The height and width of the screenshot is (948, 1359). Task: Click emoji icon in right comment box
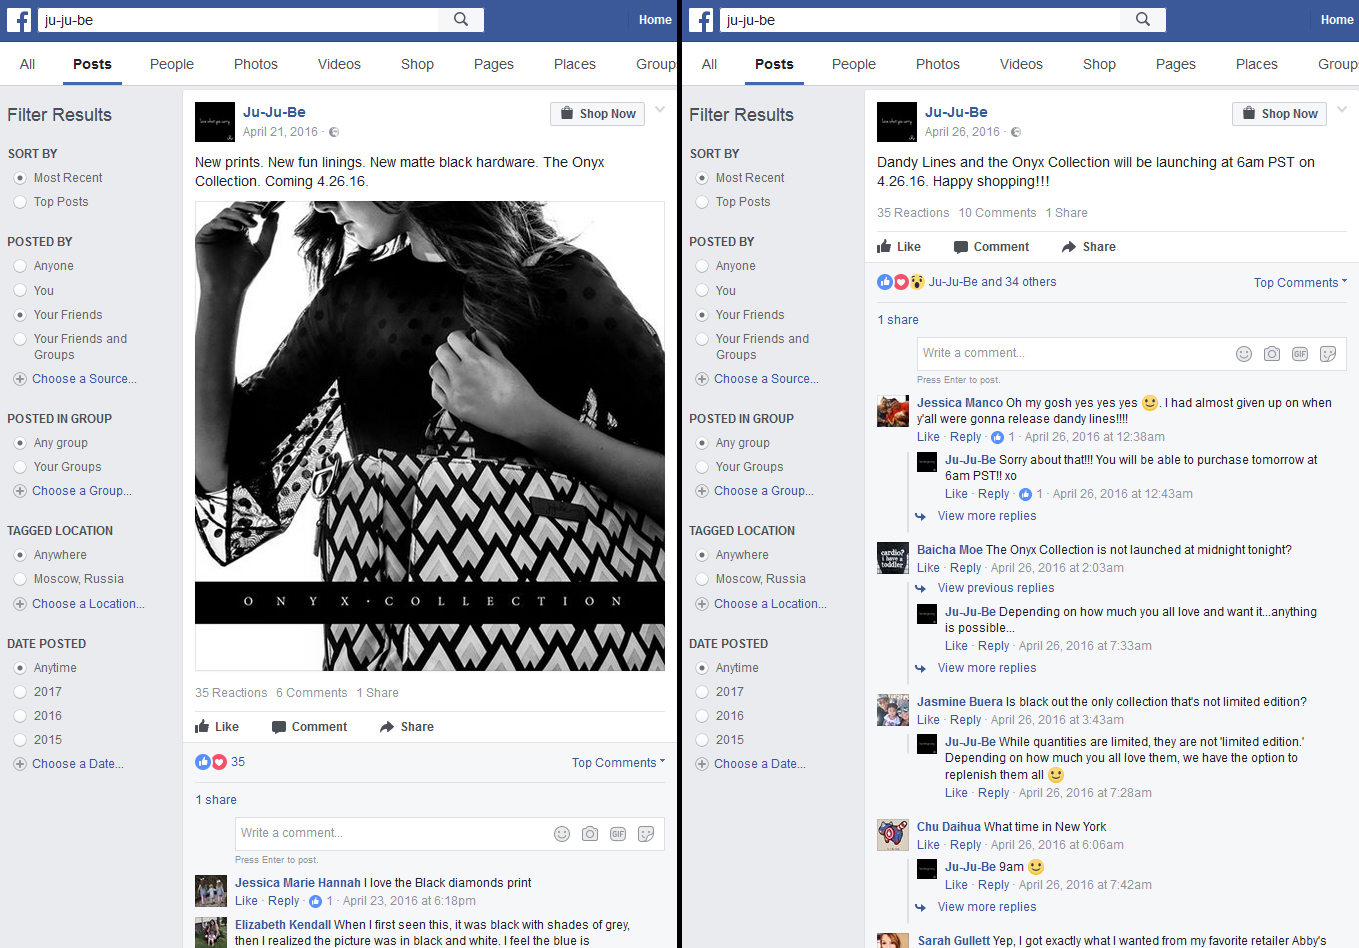coord(1244,354)
